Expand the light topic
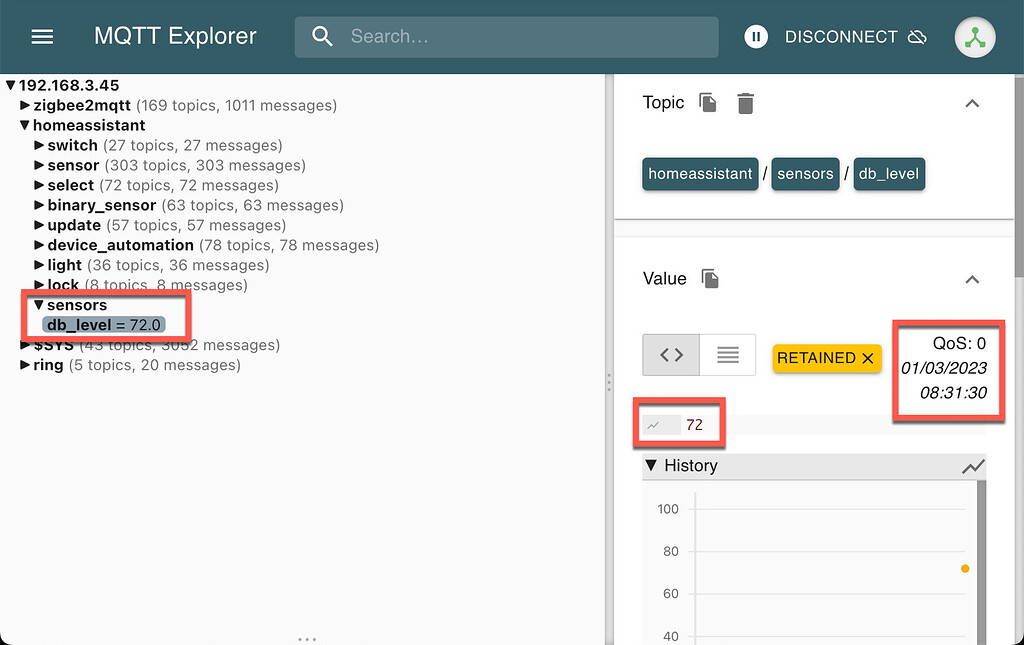Screen dimensions: 1024x645 click(39, 265)
